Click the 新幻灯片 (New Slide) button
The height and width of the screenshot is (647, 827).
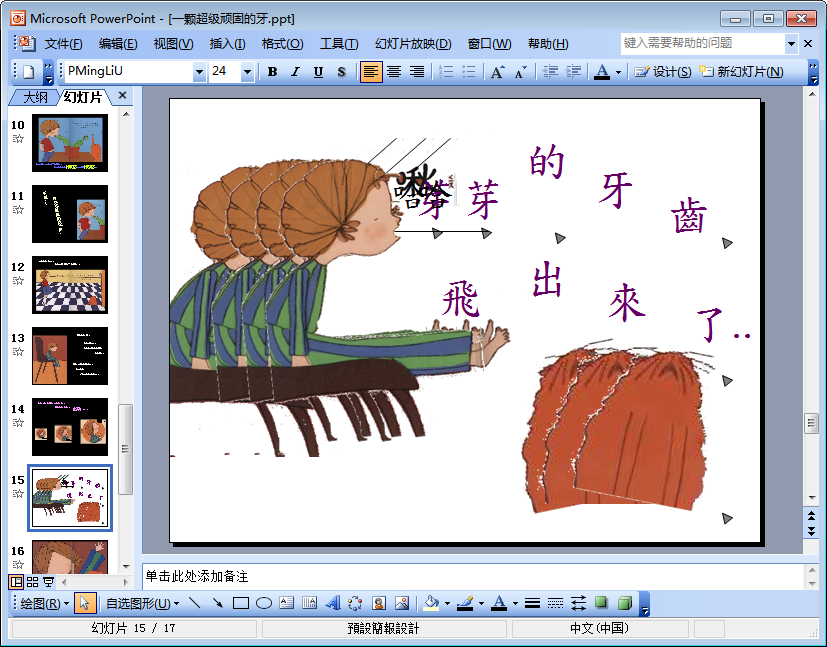(742, 72)
